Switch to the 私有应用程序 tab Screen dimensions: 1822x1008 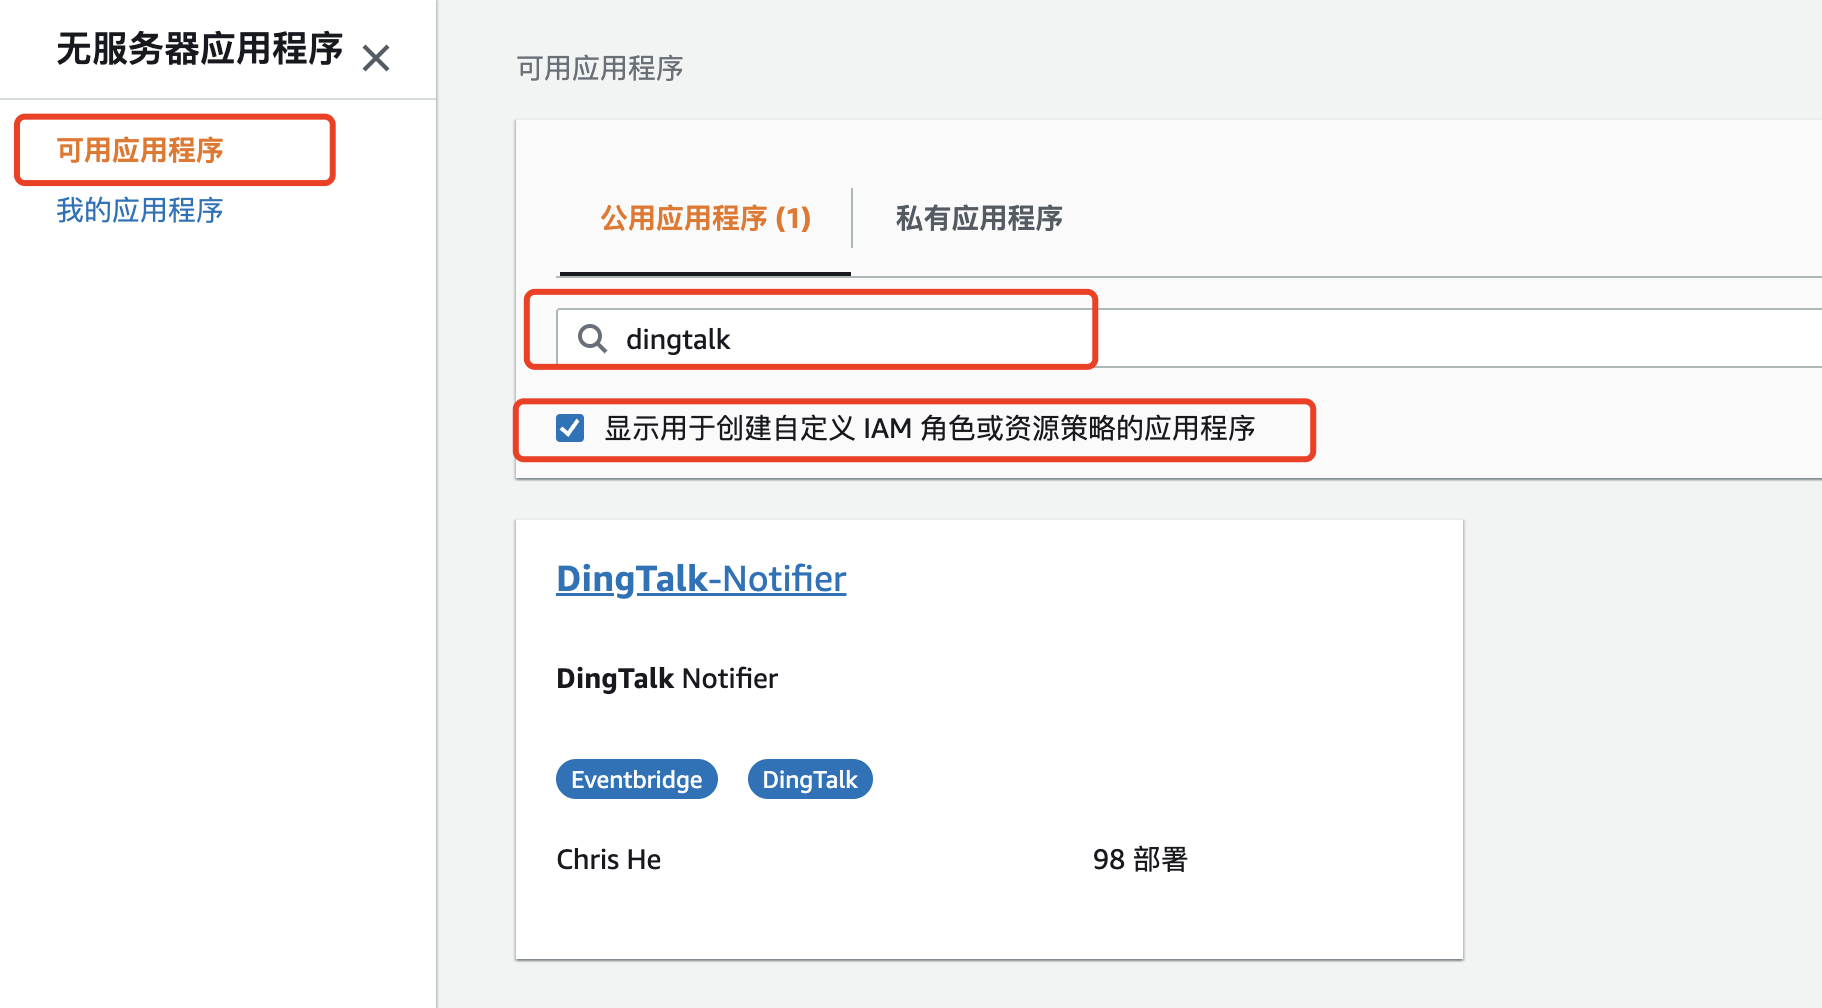pyautogui.click(x=978, y=218)
